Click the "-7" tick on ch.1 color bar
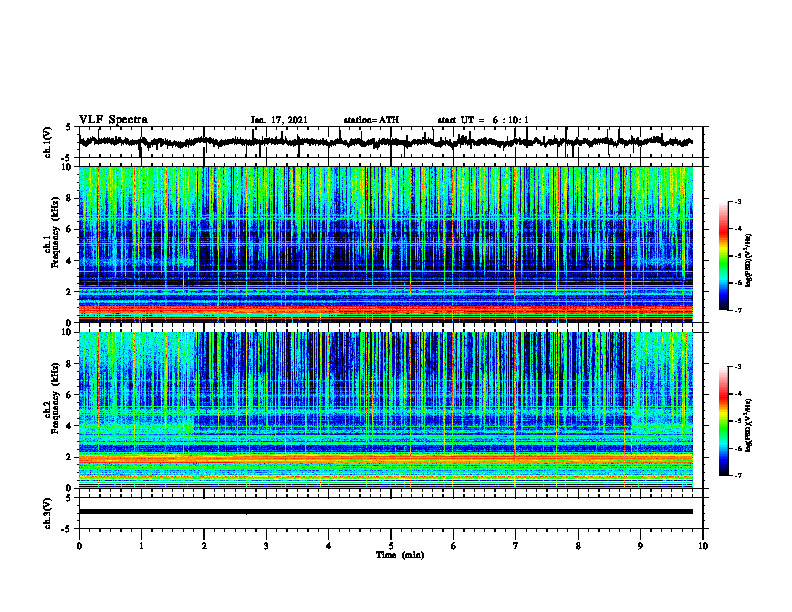The image size is (792, 612). tap(738, 310)
